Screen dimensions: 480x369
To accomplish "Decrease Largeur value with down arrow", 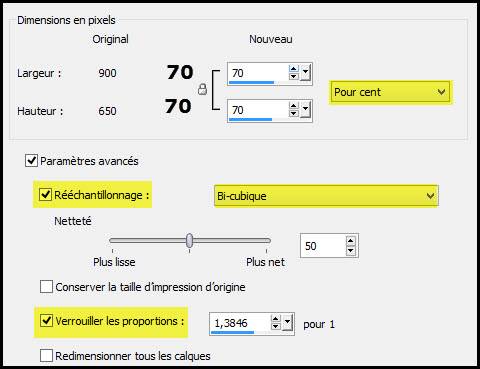I will tap(293, 77).
